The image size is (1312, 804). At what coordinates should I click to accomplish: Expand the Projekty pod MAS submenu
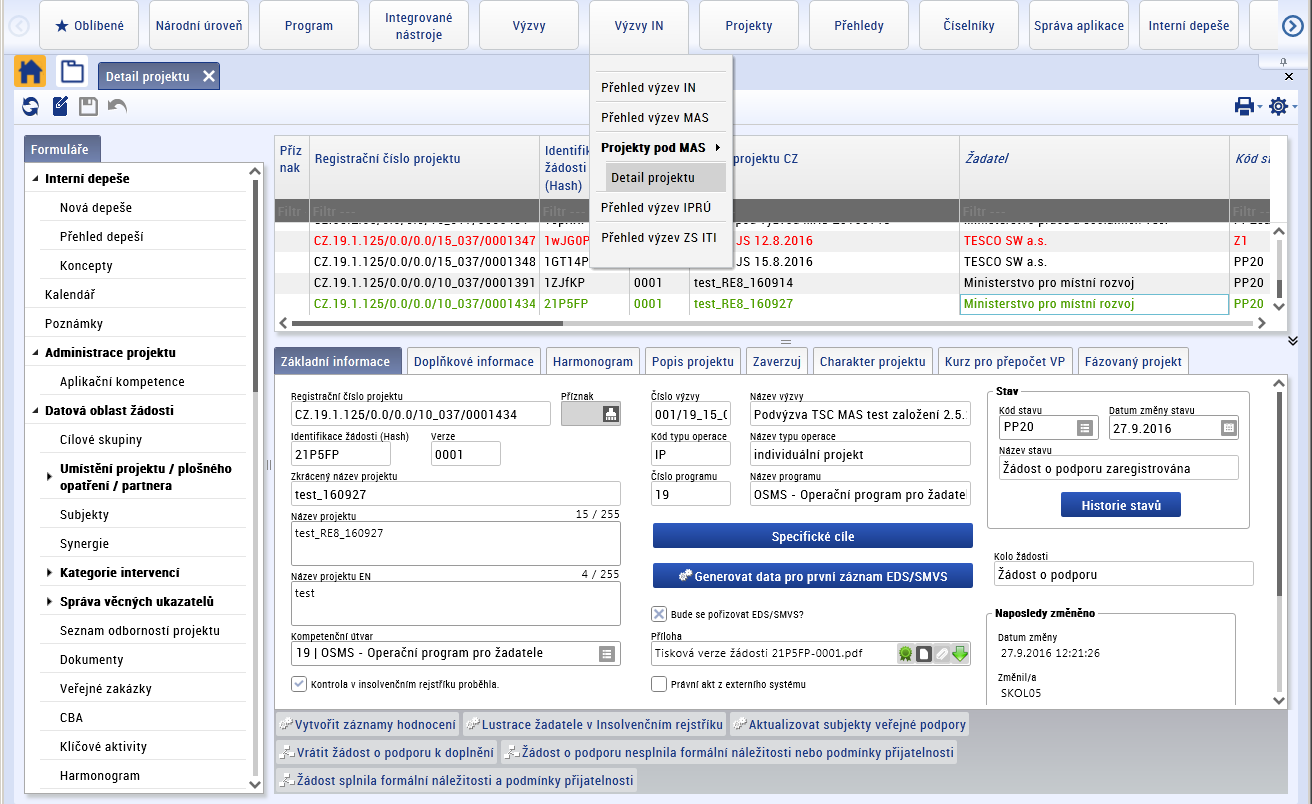[662, 148]
